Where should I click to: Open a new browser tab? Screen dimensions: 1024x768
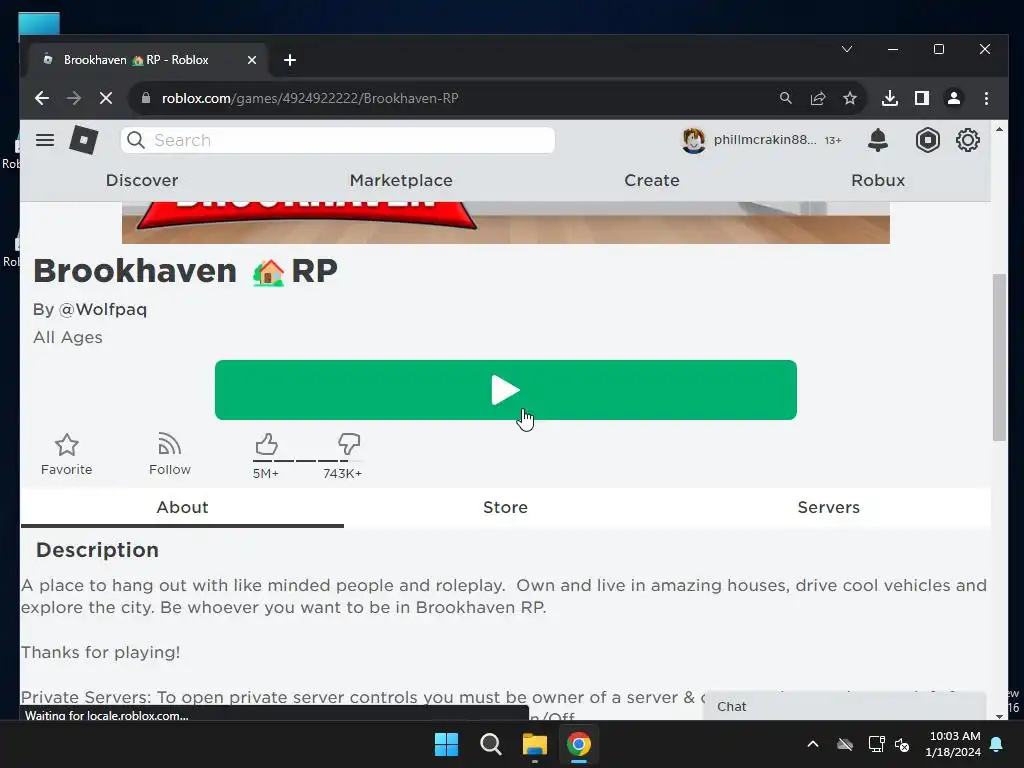(x=290, y=60)
